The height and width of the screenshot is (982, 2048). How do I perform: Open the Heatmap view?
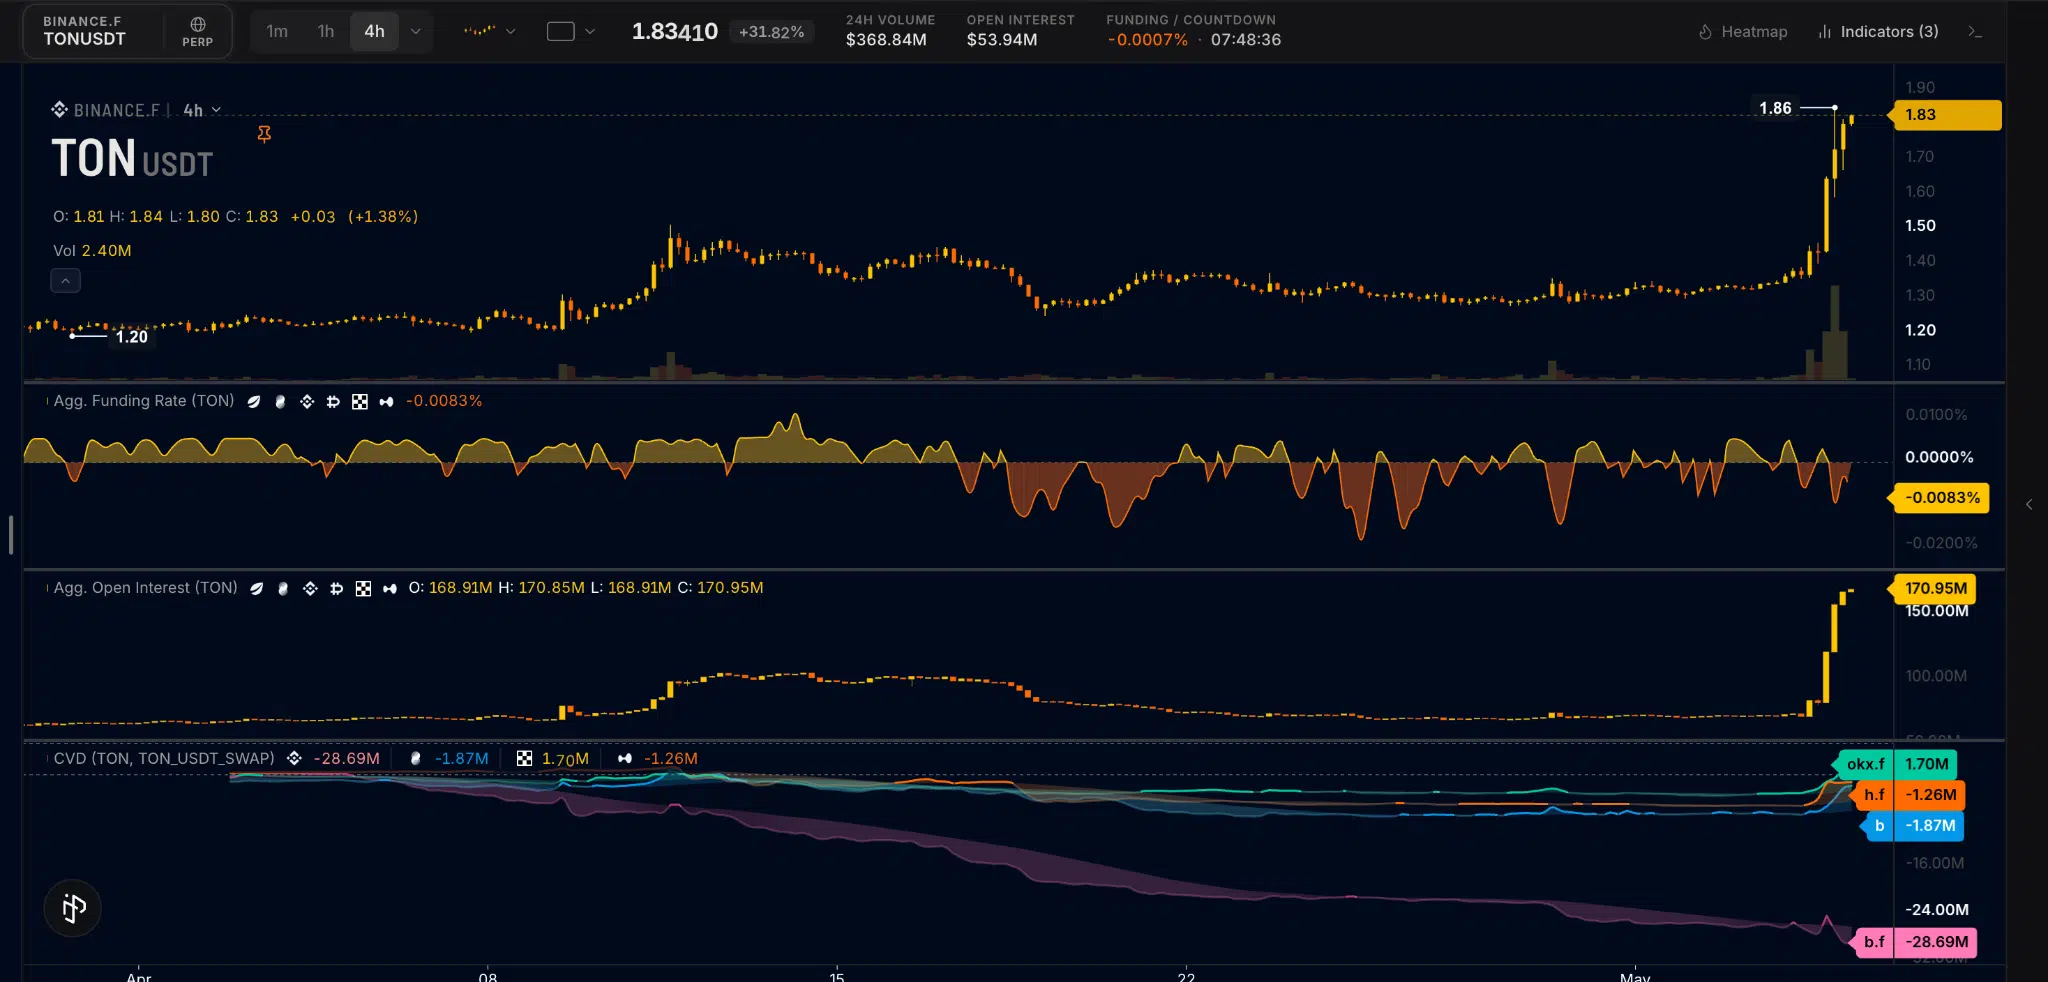coord(1743,32)
